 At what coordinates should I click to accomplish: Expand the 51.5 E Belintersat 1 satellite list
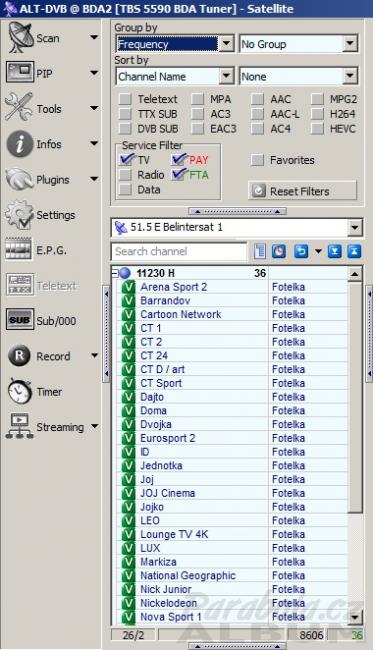[x=354, y=228]
